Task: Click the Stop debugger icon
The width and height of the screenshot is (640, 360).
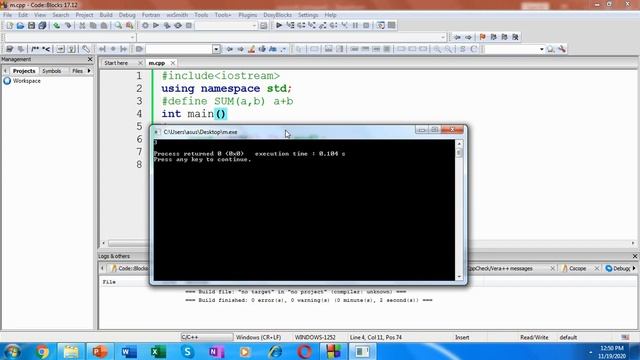Action: click(x=367, y=25)
